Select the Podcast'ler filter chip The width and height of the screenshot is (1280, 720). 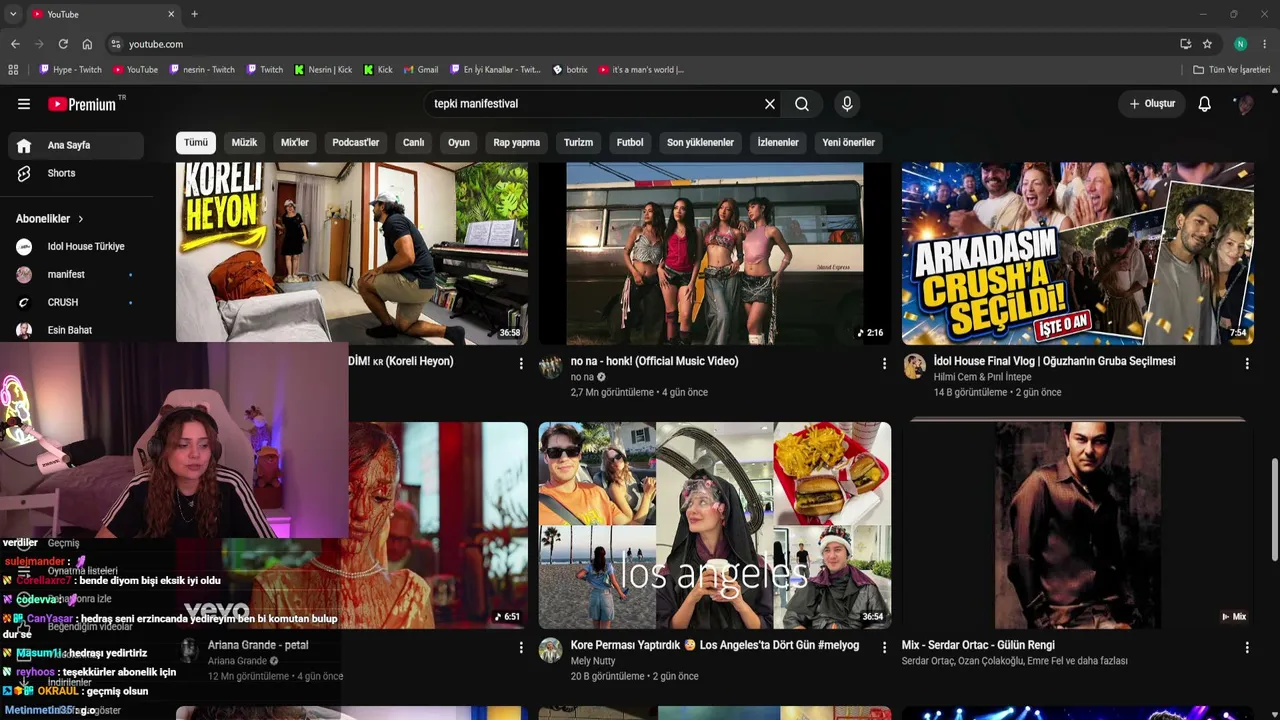(356, 143)
